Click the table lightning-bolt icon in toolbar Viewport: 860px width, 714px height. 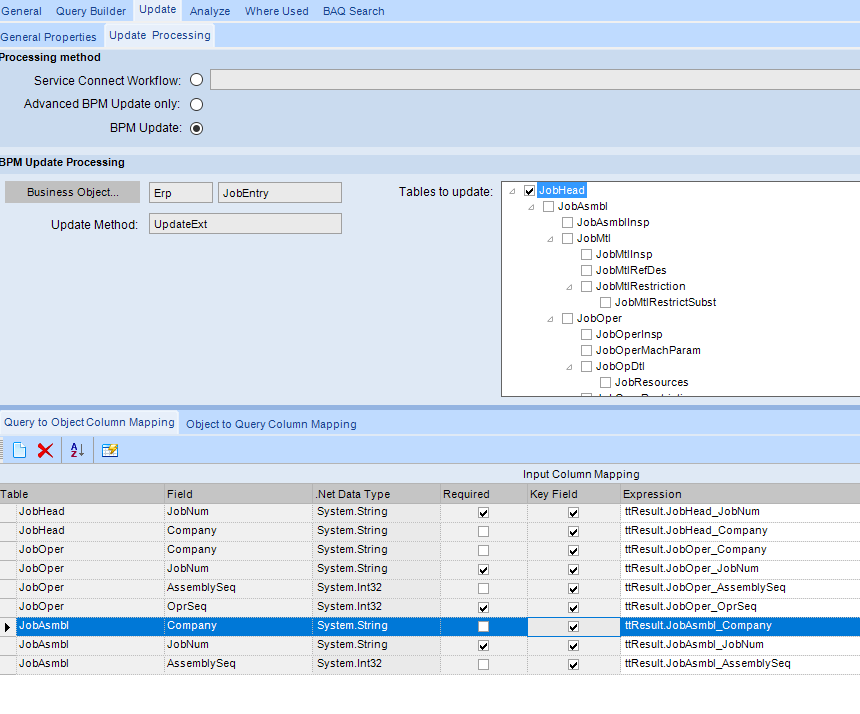coord(110,451)
